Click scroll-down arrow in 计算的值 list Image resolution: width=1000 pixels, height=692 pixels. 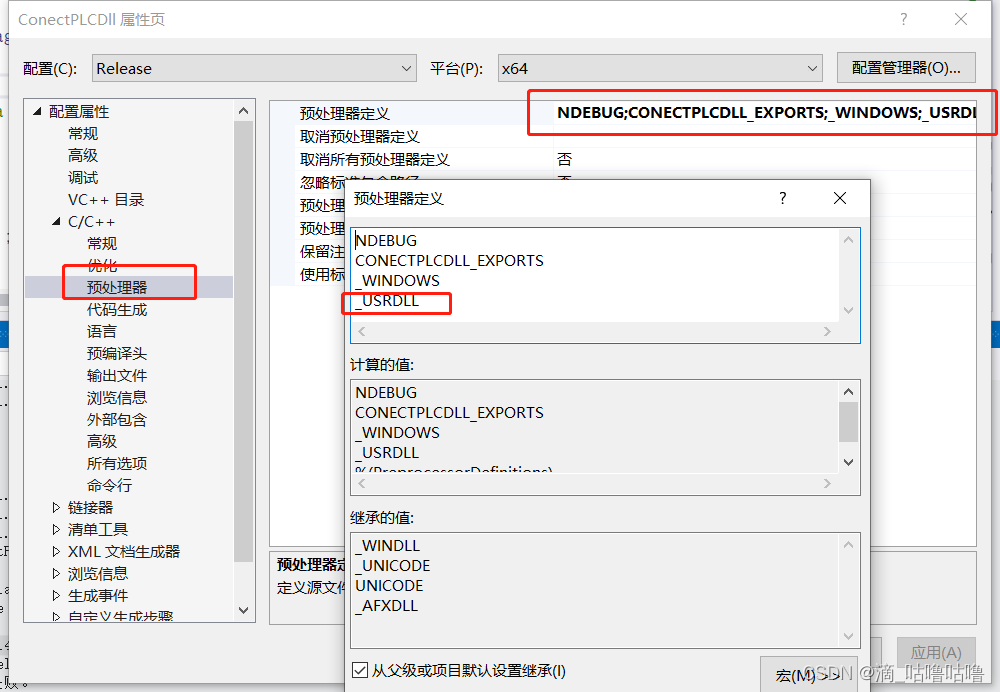point(848,462)
